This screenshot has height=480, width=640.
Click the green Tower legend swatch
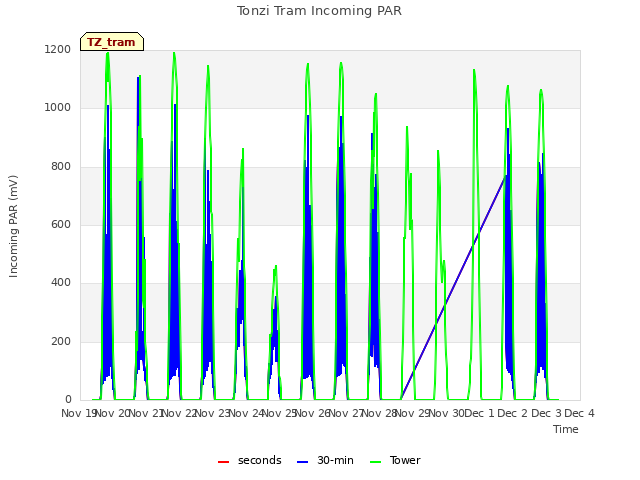point(375,462)
